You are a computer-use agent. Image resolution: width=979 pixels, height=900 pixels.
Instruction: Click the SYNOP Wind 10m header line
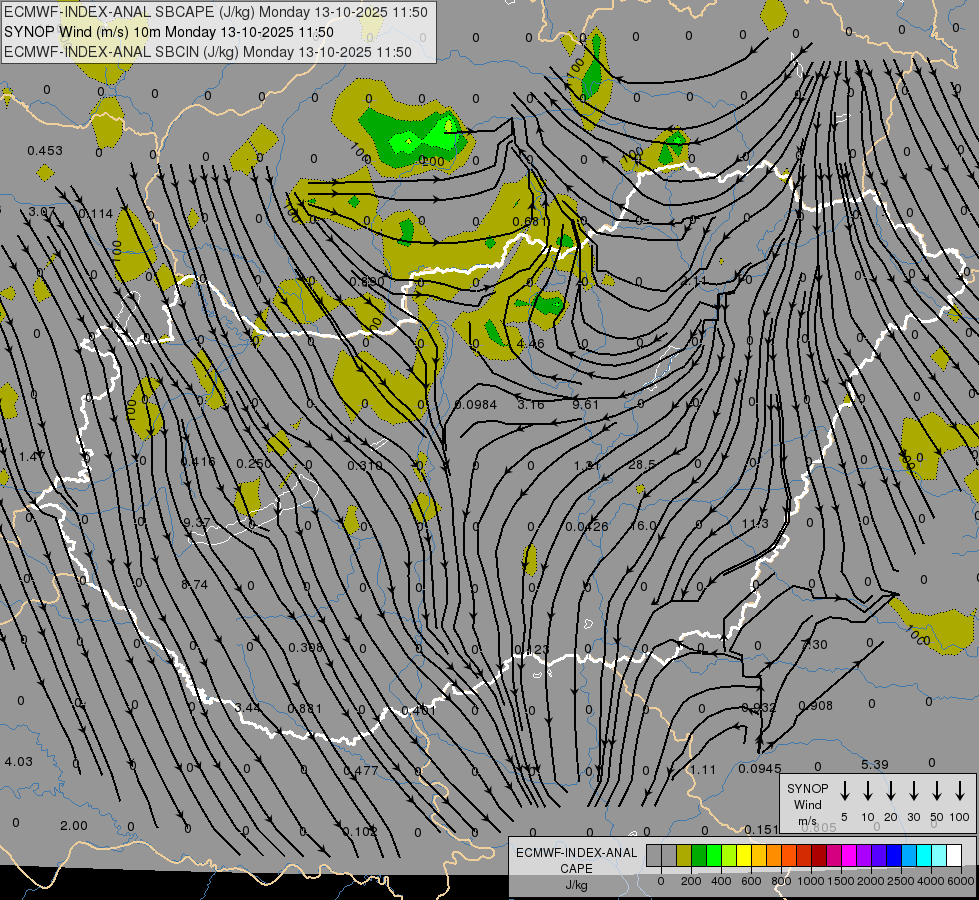click(x=169, y=32)
